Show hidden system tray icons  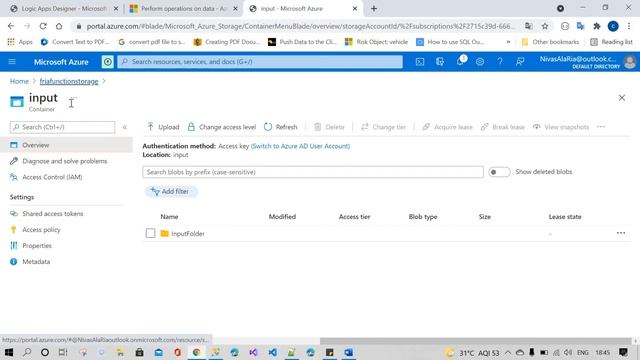point(507,352)
